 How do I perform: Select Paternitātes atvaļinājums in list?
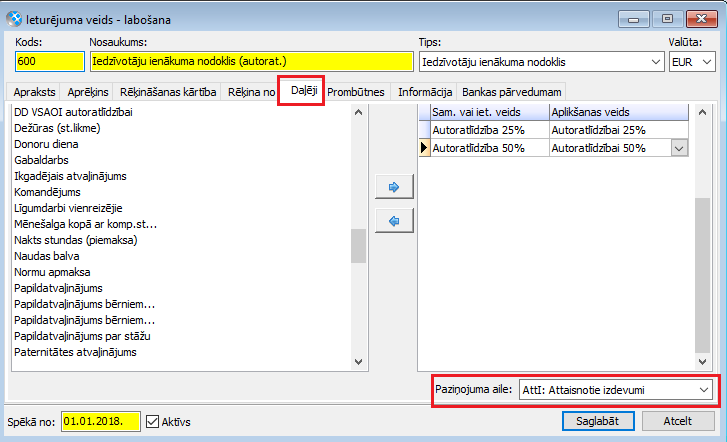click(75, 352)
